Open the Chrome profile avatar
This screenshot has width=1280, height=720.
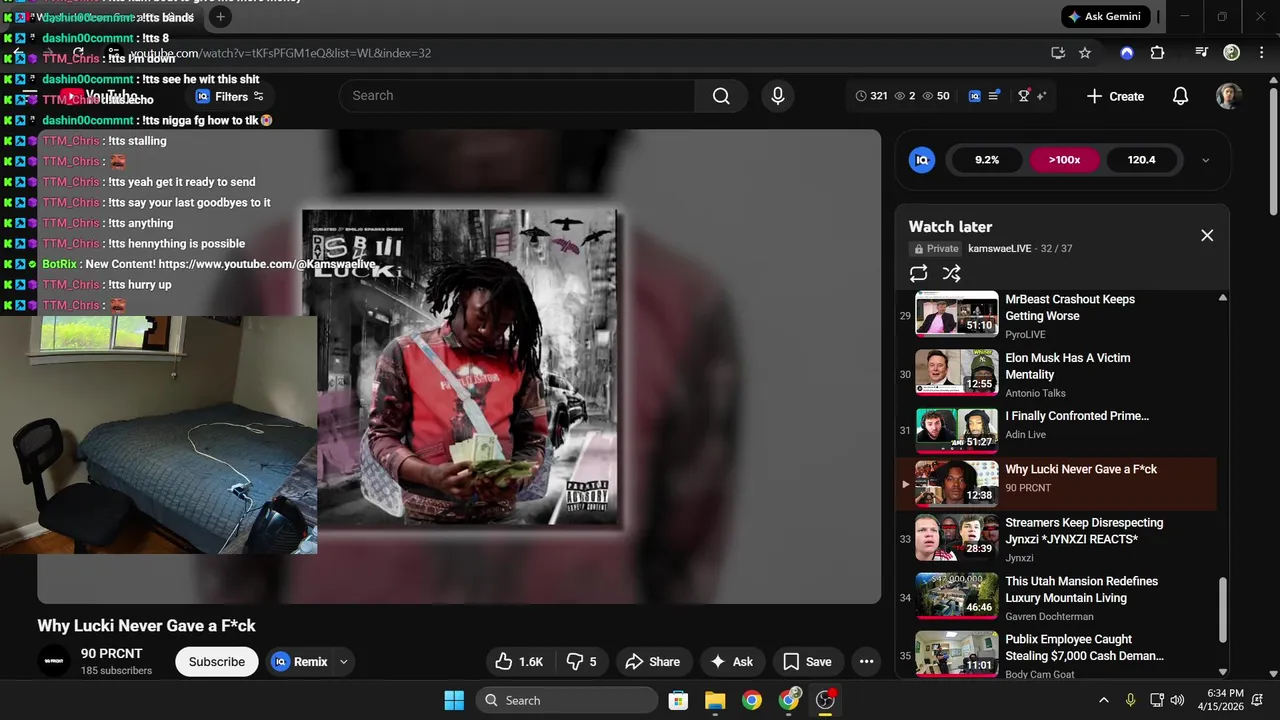click(1232, 52)
